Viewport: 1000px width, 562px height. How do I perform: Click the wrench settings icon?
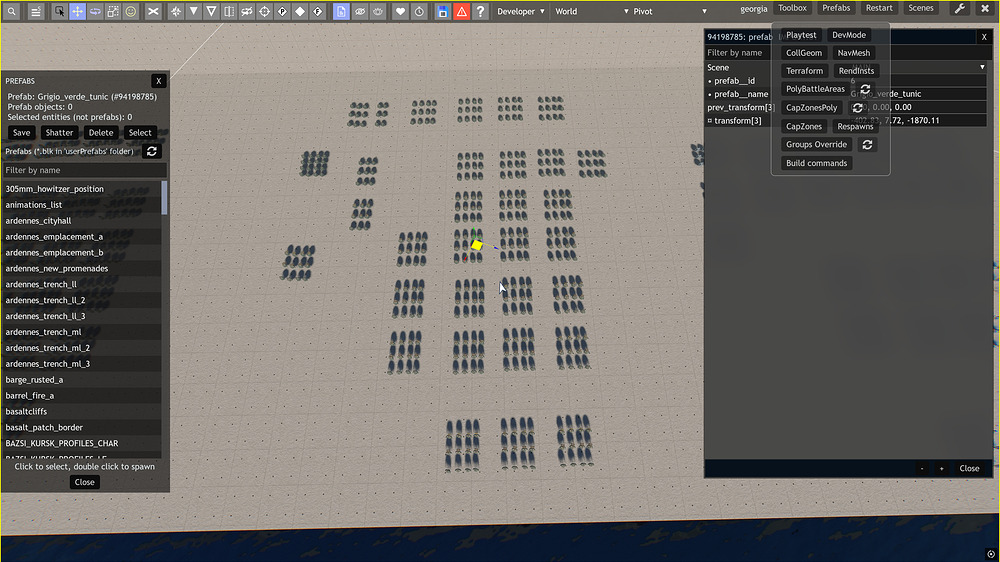[959, 8]
